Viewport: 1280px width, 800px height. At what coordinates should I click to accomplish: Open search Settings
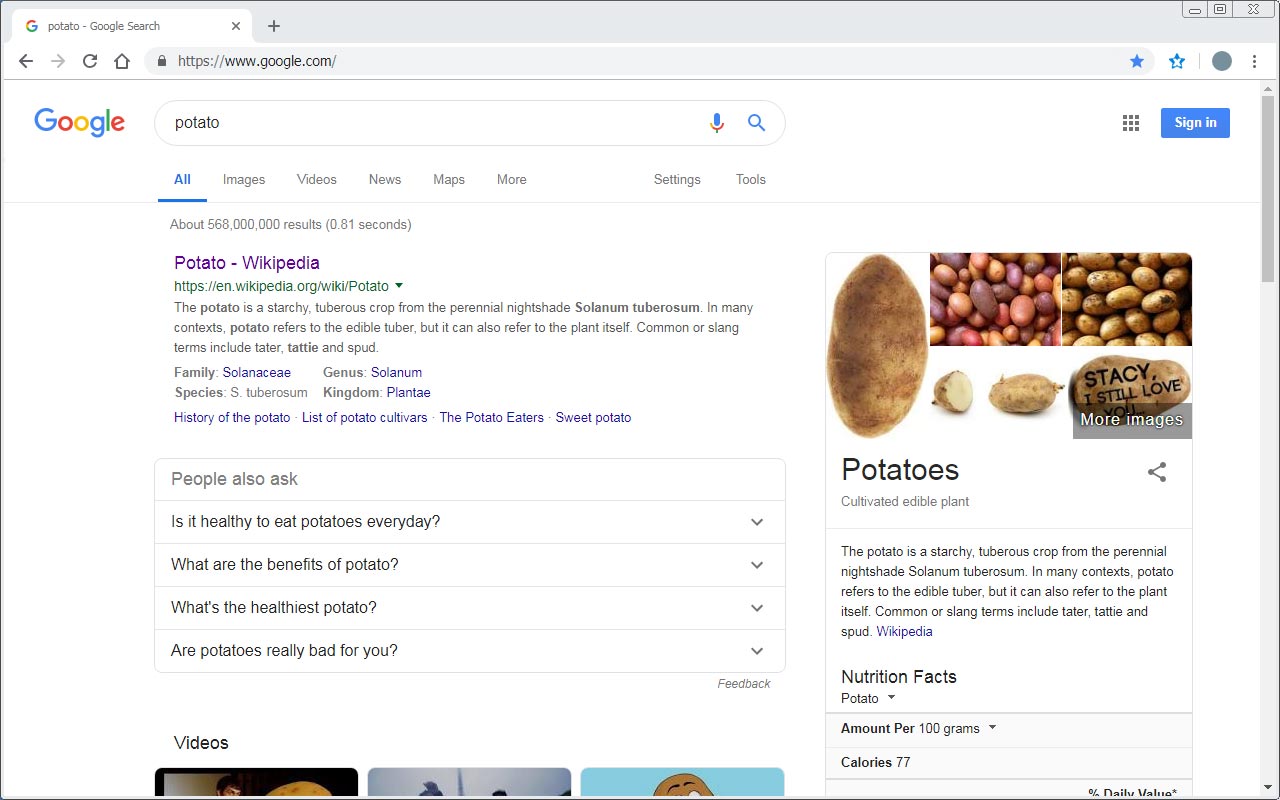point(677,180)
